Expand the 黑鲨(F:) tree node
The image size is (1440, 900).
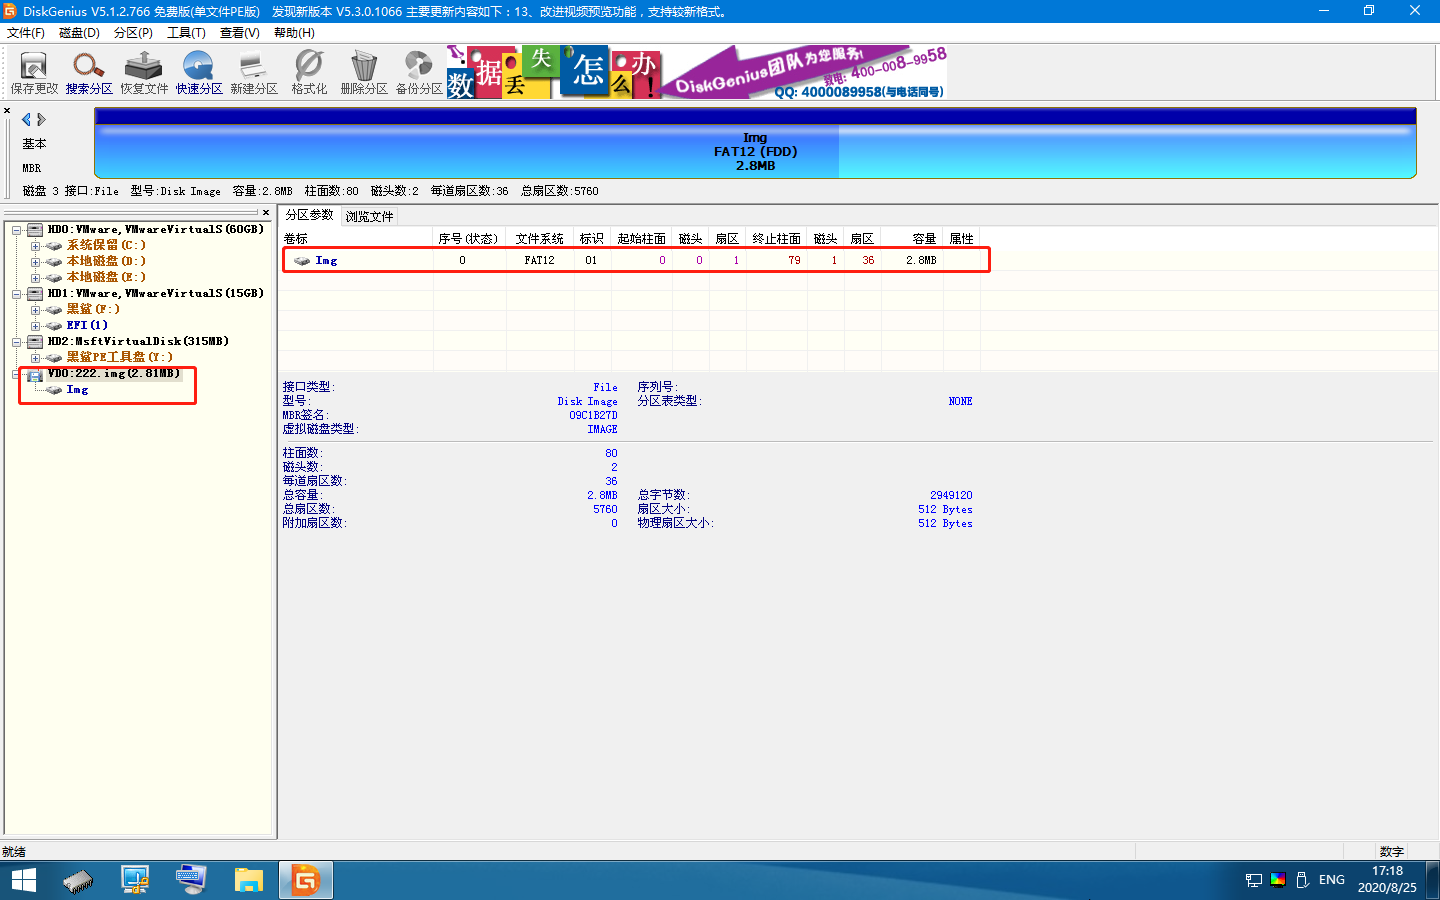click(35, 310)
